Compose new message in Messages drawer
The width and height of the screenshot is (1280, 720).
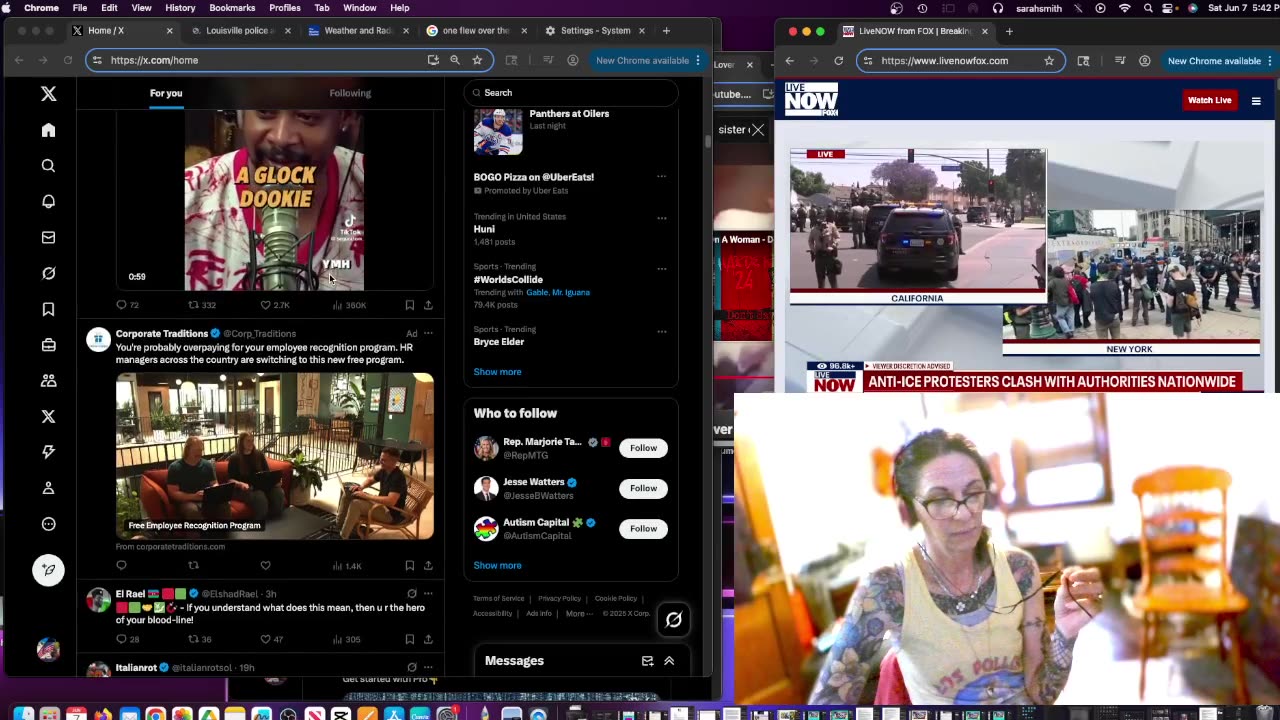coord(647,661)
